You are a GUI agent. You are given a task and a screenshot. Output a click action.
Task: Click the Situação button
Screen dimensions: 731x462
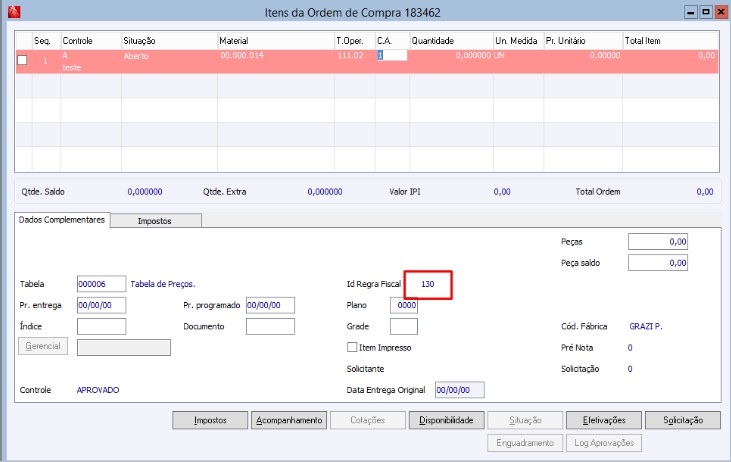525,420
